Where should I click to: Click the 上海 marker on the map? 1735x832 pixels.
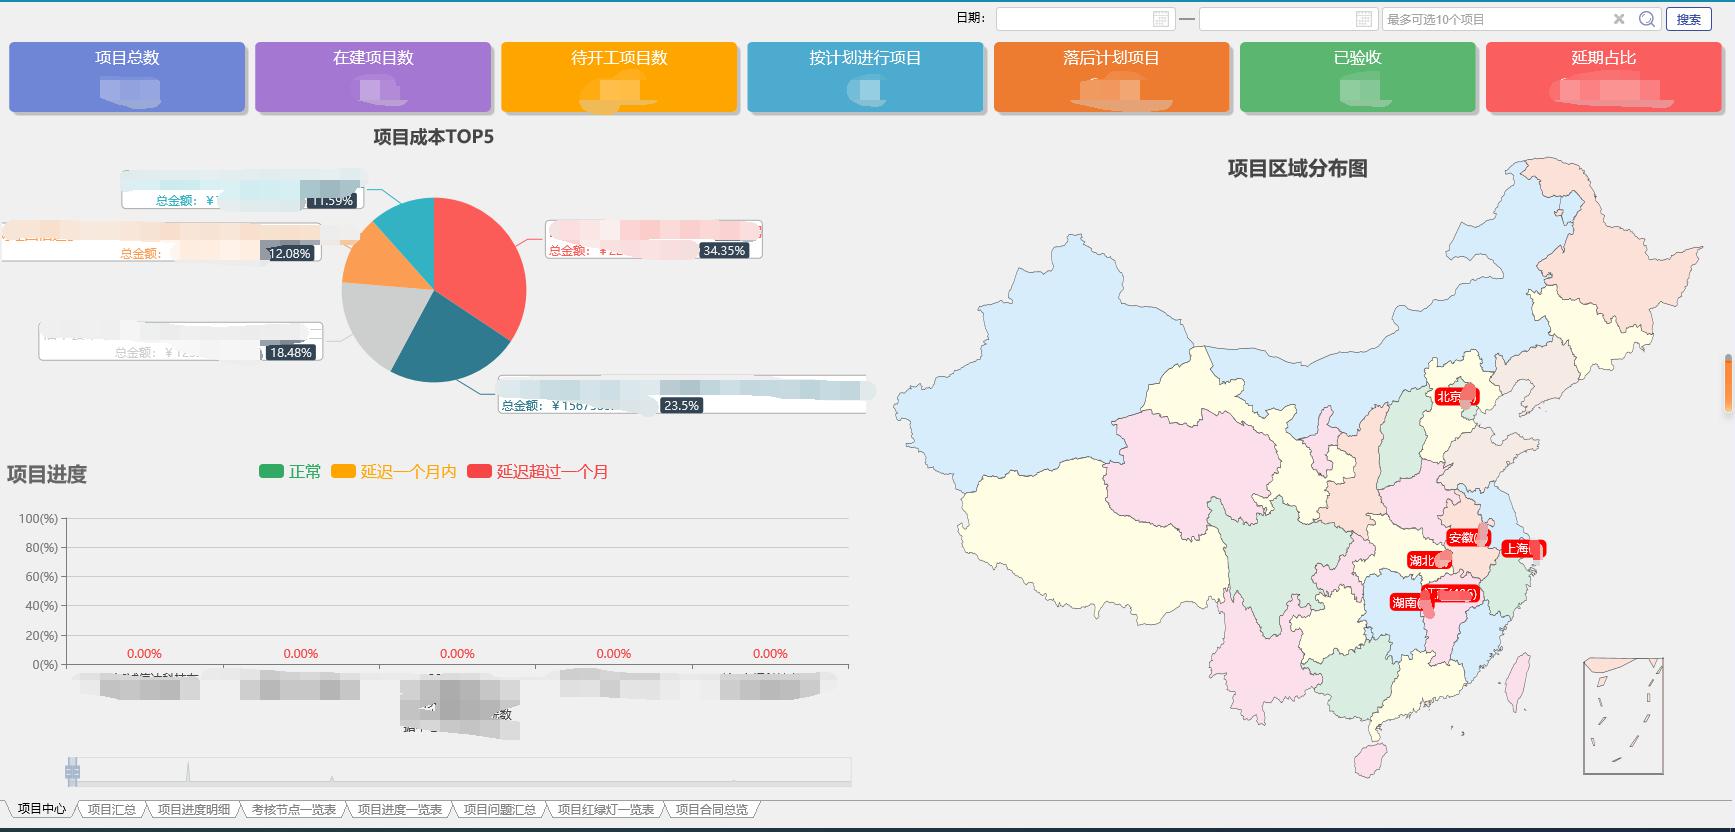click(1522, 548)
